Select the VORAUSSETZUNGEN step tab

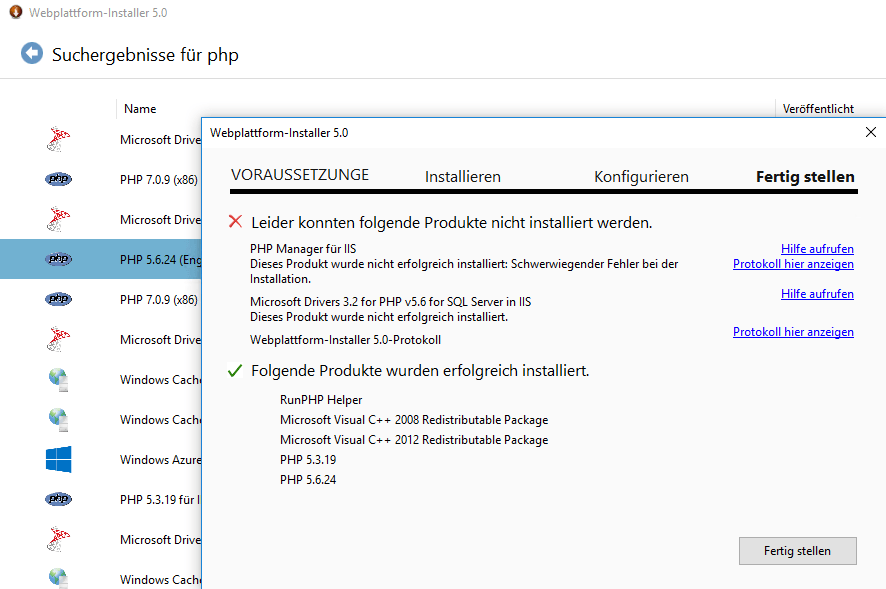point(300,175)
